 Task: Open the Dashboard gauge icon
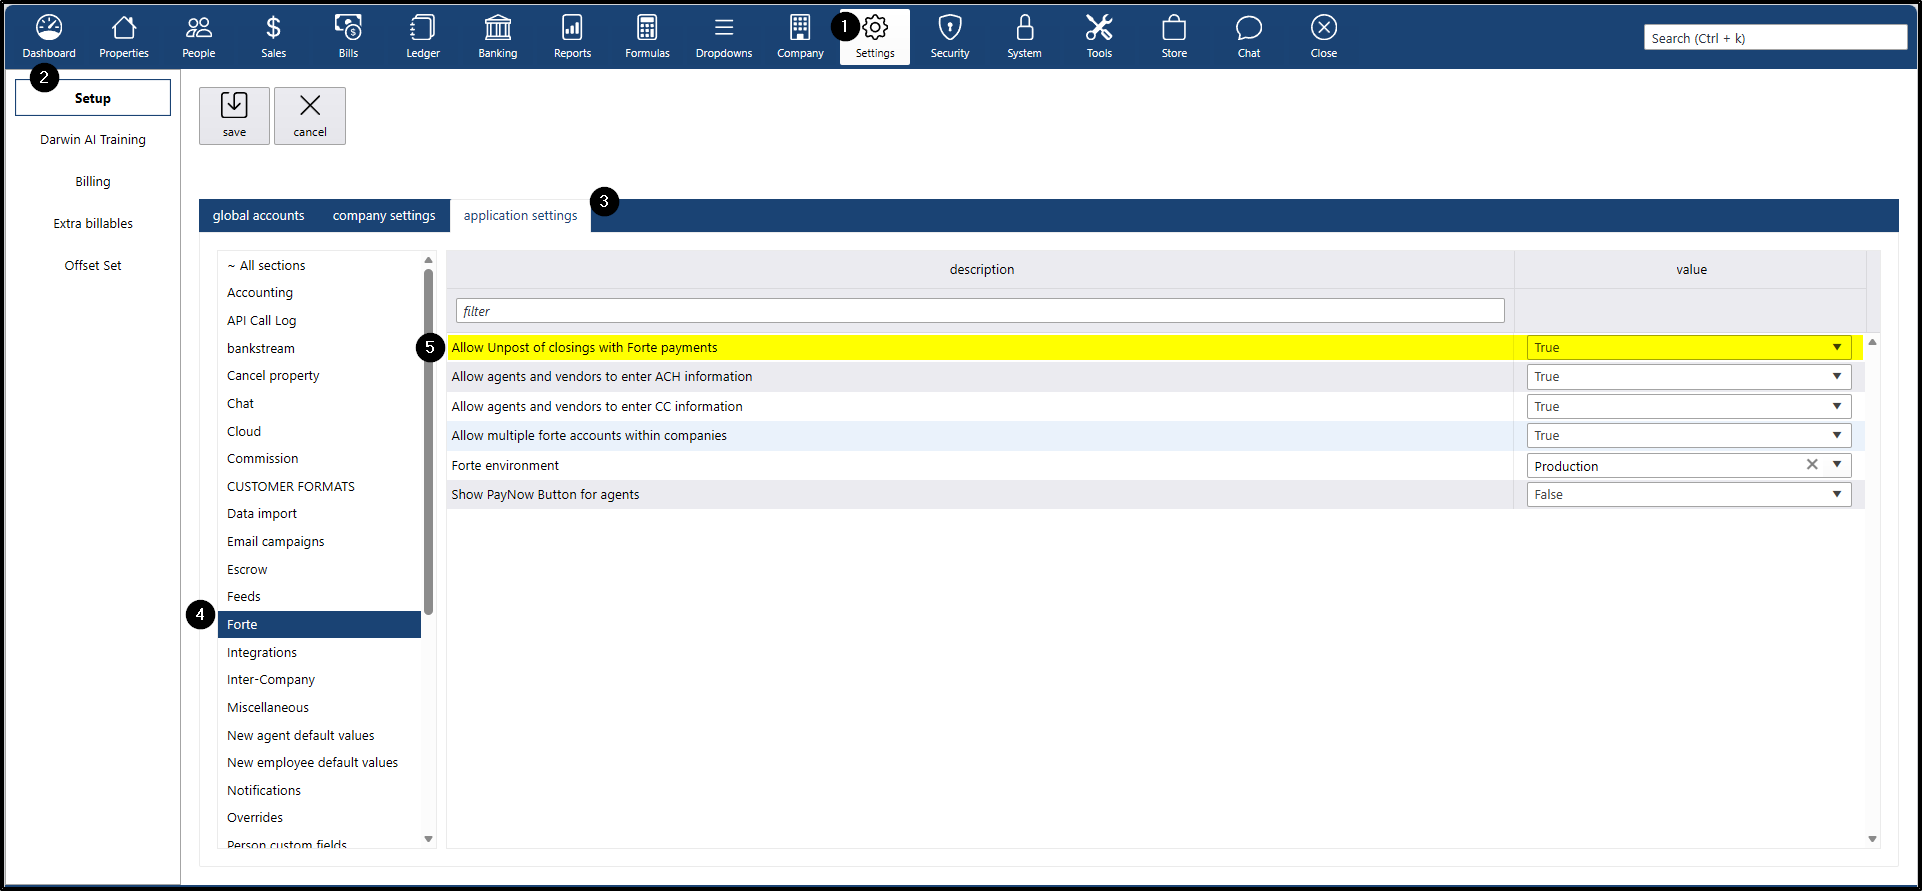pyautogui.click(x=49, y=28)
